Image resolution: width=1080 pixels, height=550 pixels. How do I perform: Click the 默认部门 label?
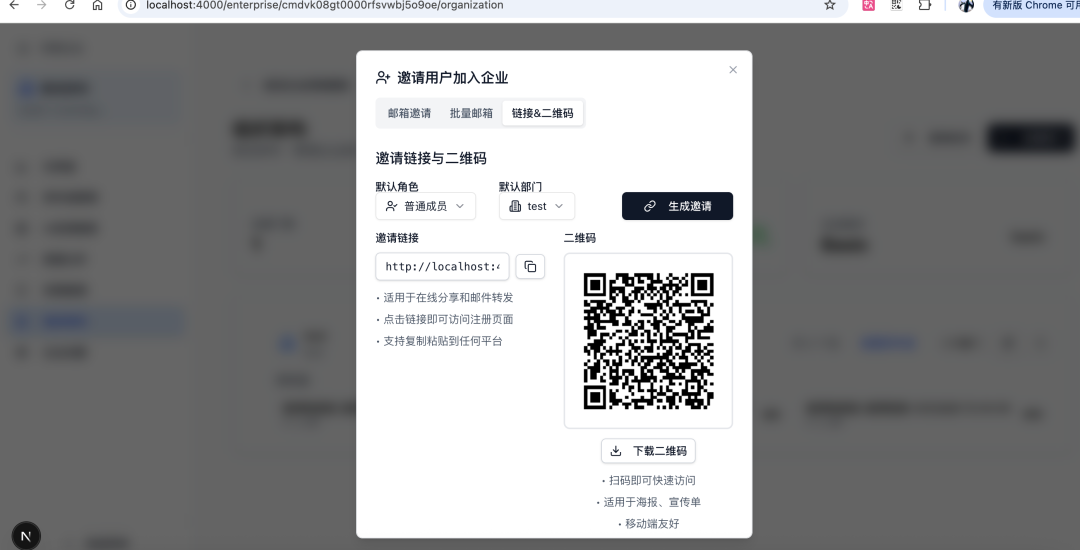[520, 187]
